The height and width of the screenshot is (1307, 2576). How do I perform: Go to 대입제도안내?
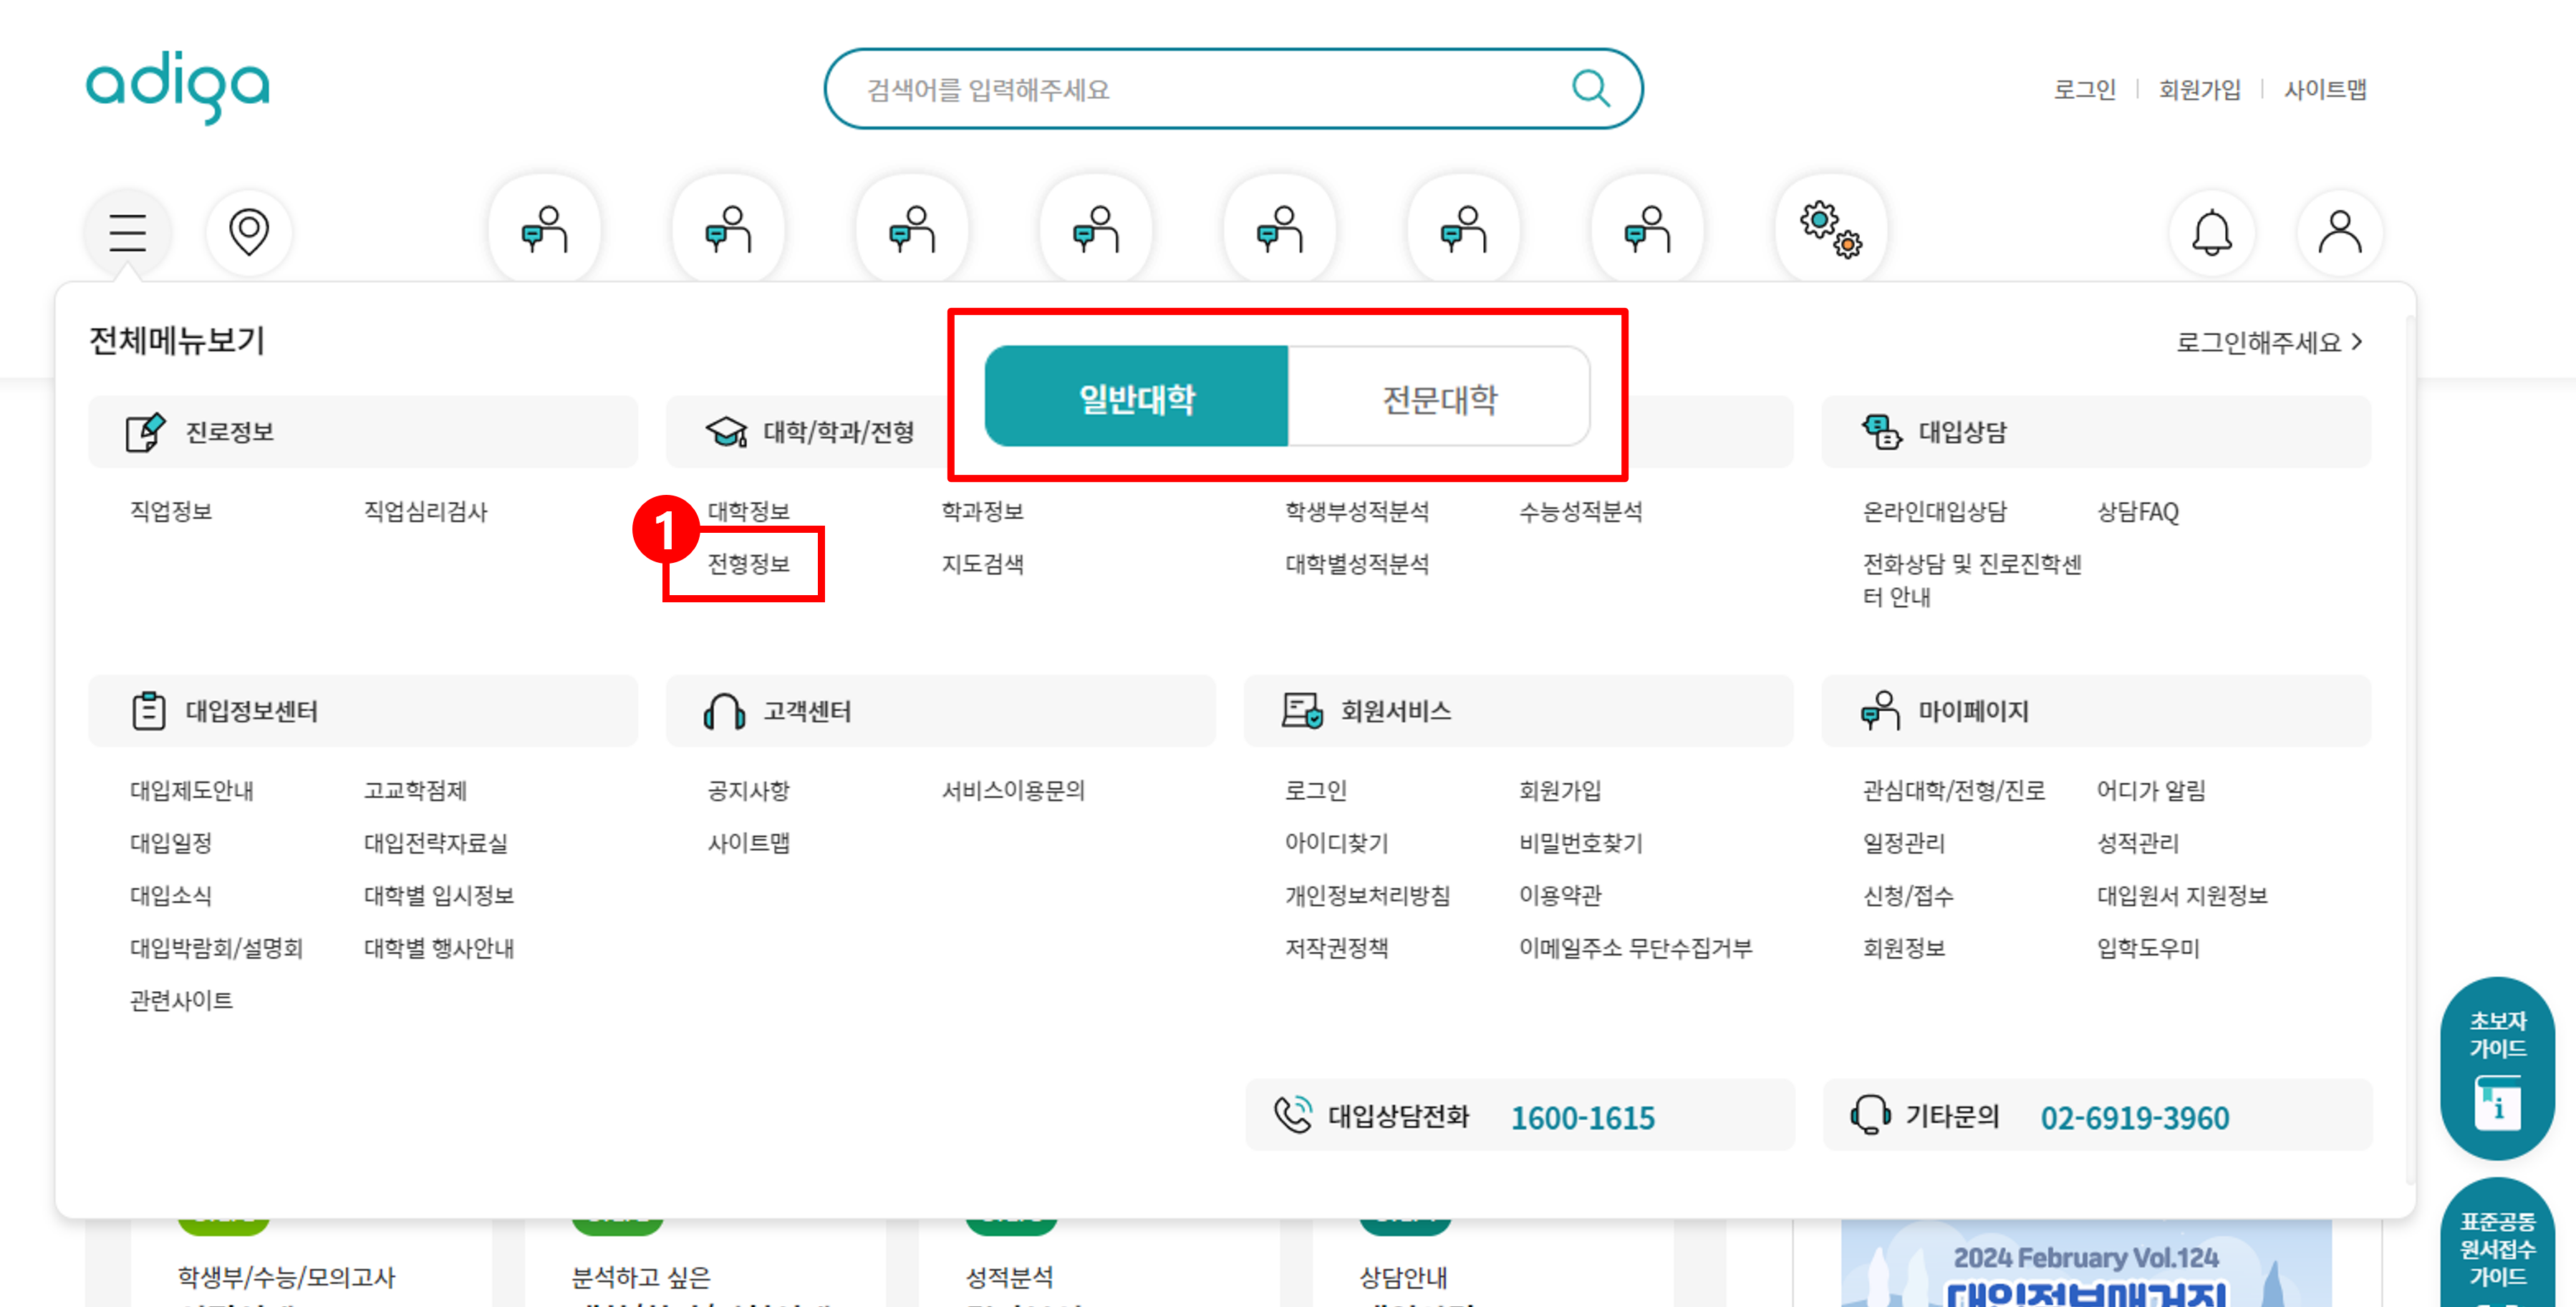point(191,790)
